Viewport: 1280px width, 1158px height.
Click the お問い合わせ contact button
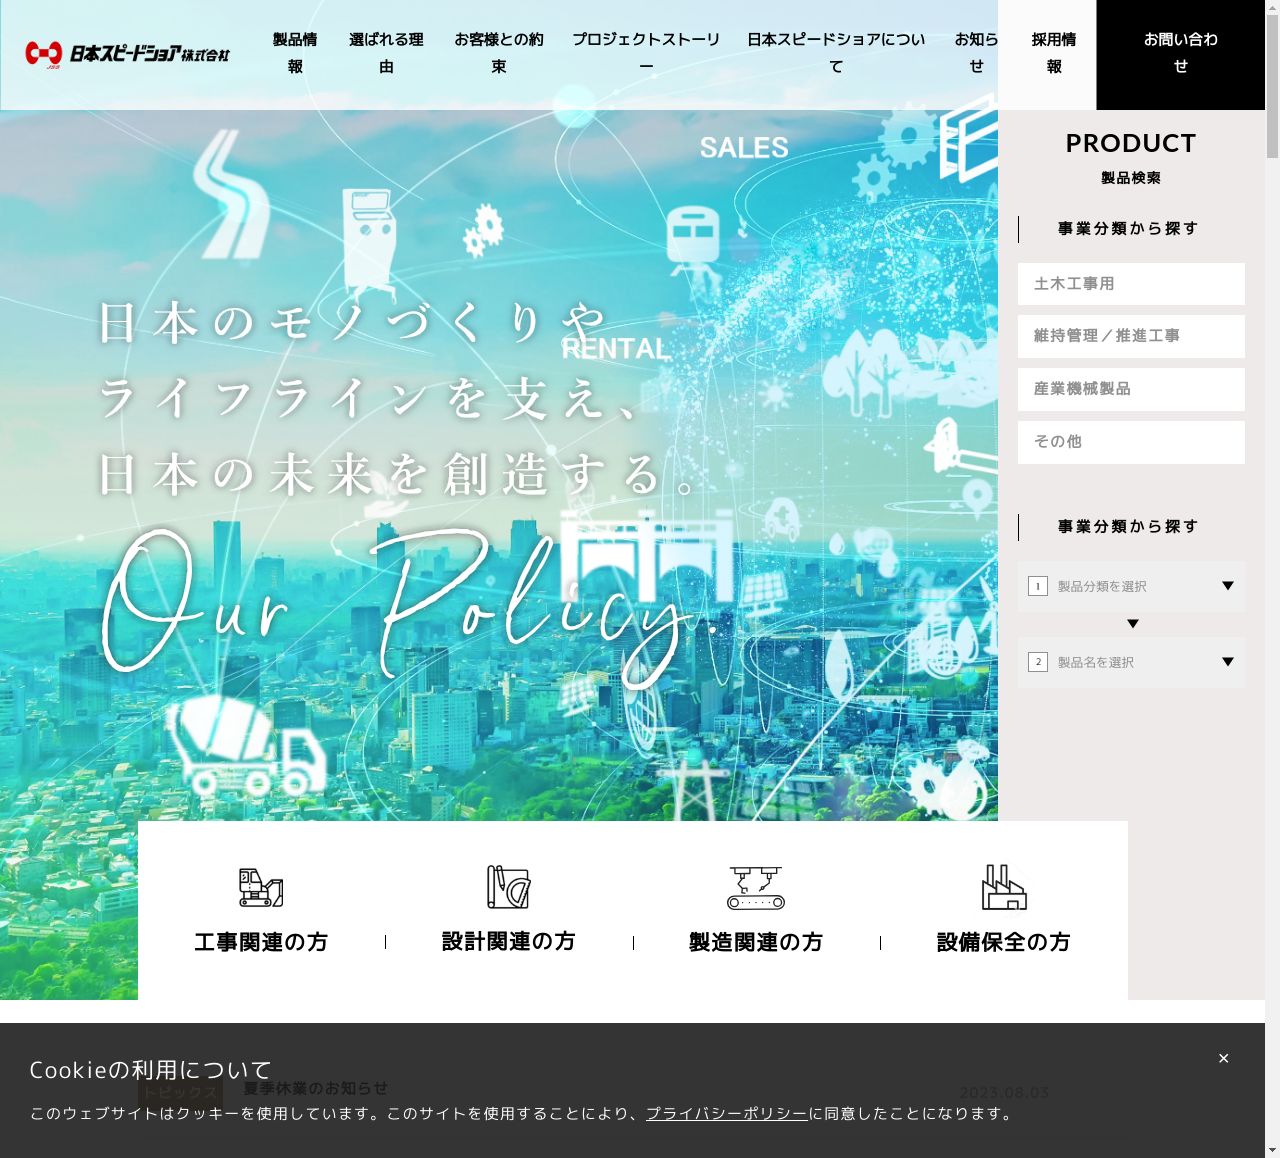[1181, 55]
